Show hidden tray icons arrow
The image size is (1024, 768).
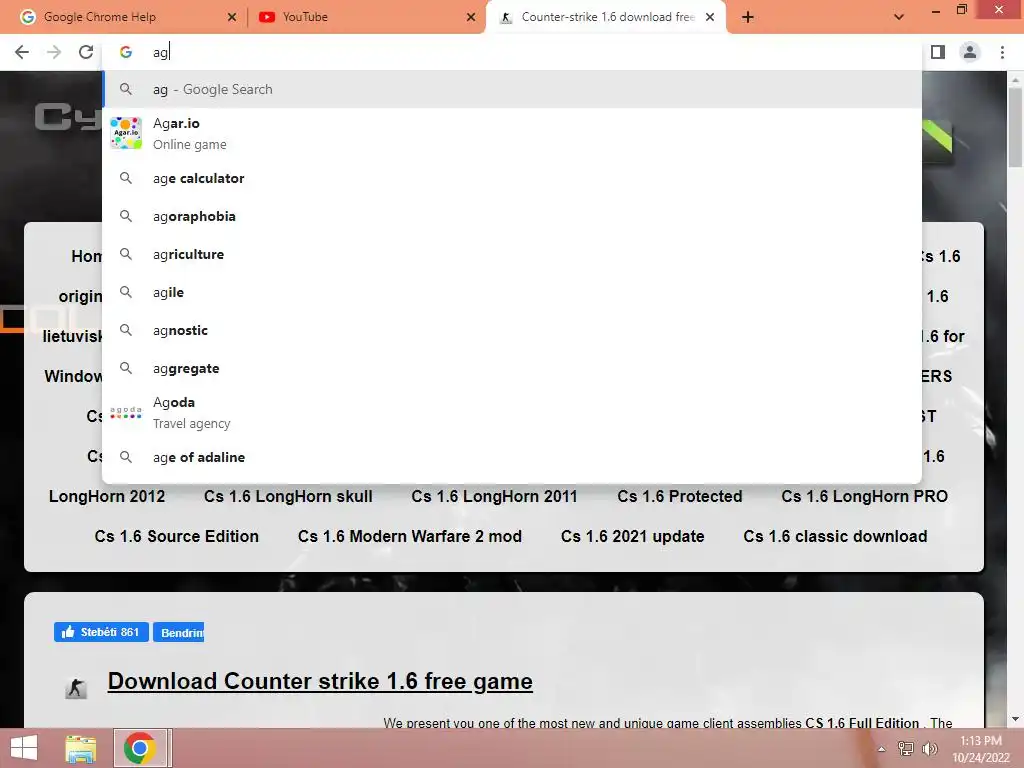pyautogui.click(x=881, y=749)
